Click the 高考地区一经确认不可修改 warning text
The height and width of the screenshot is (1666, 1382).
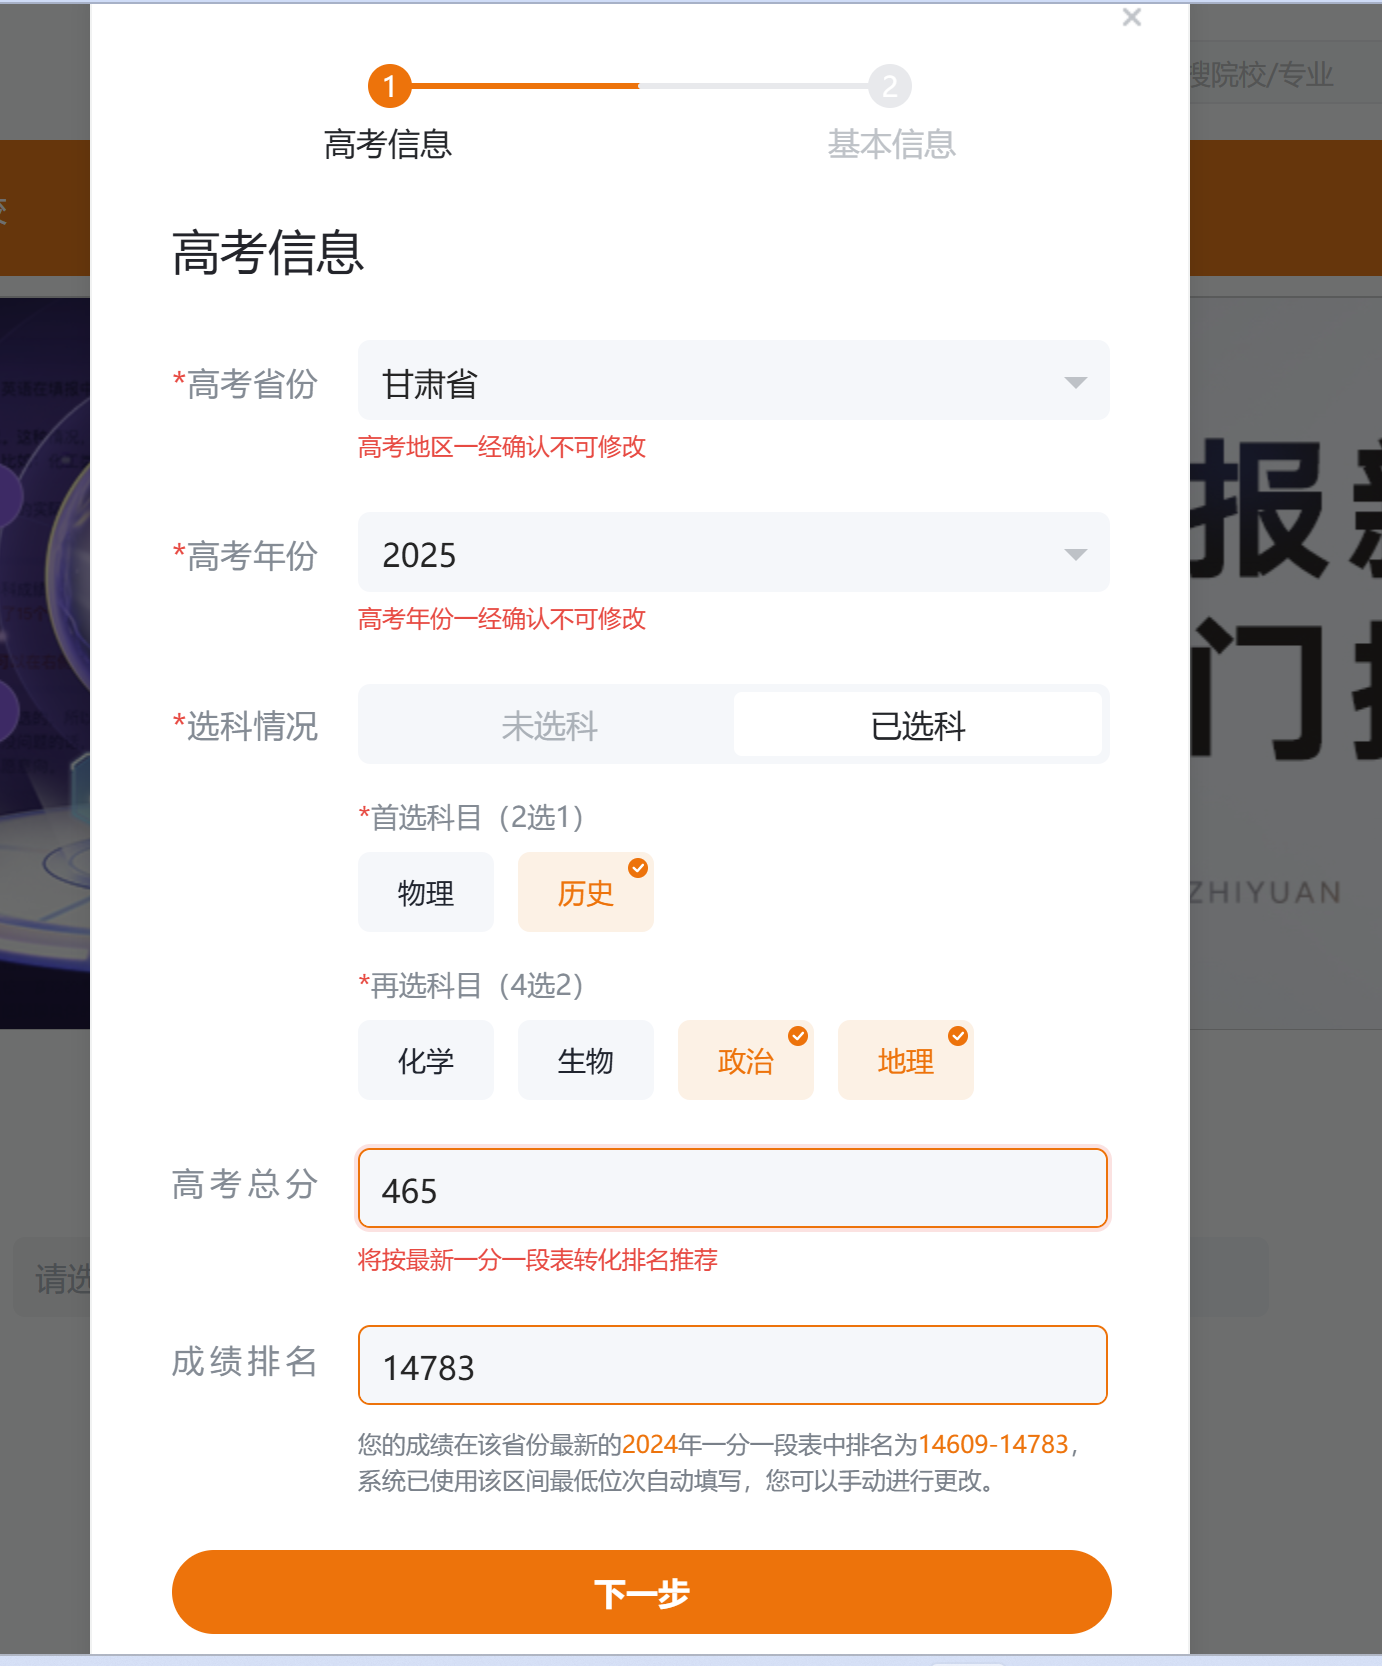[502, 447]
